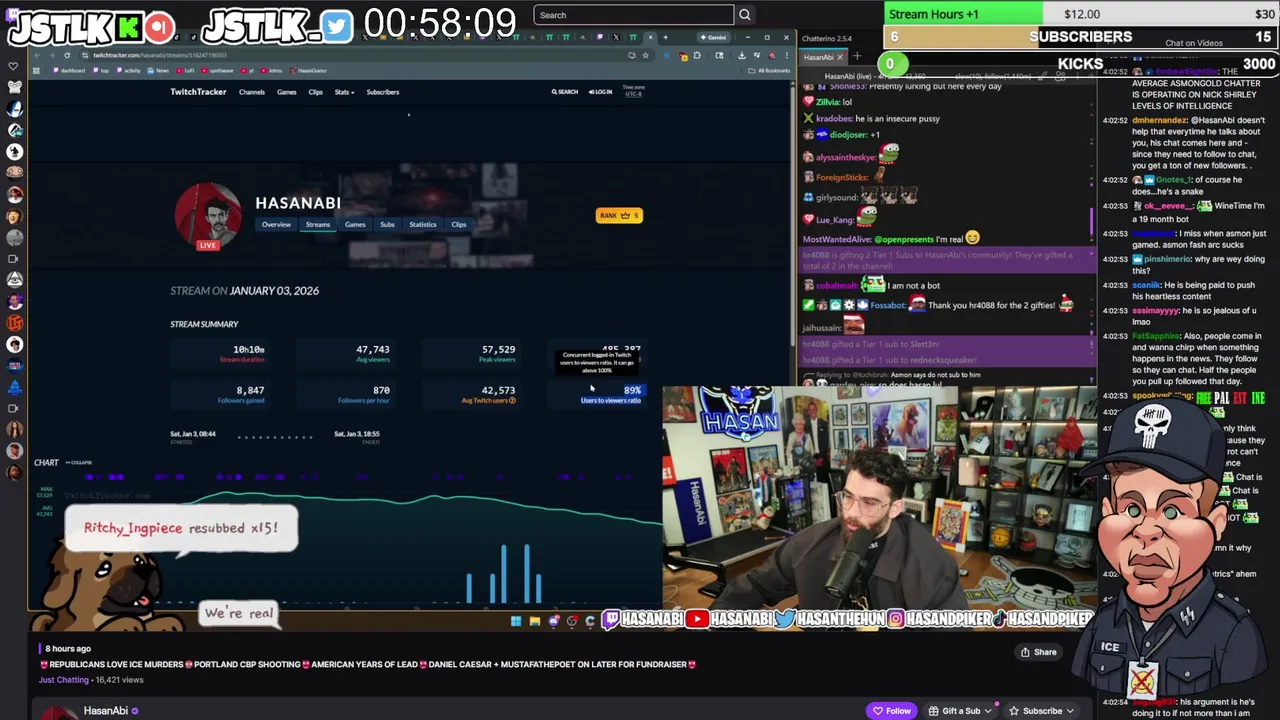Expand the Stats dropdown menu

click(x=344, y=92)
